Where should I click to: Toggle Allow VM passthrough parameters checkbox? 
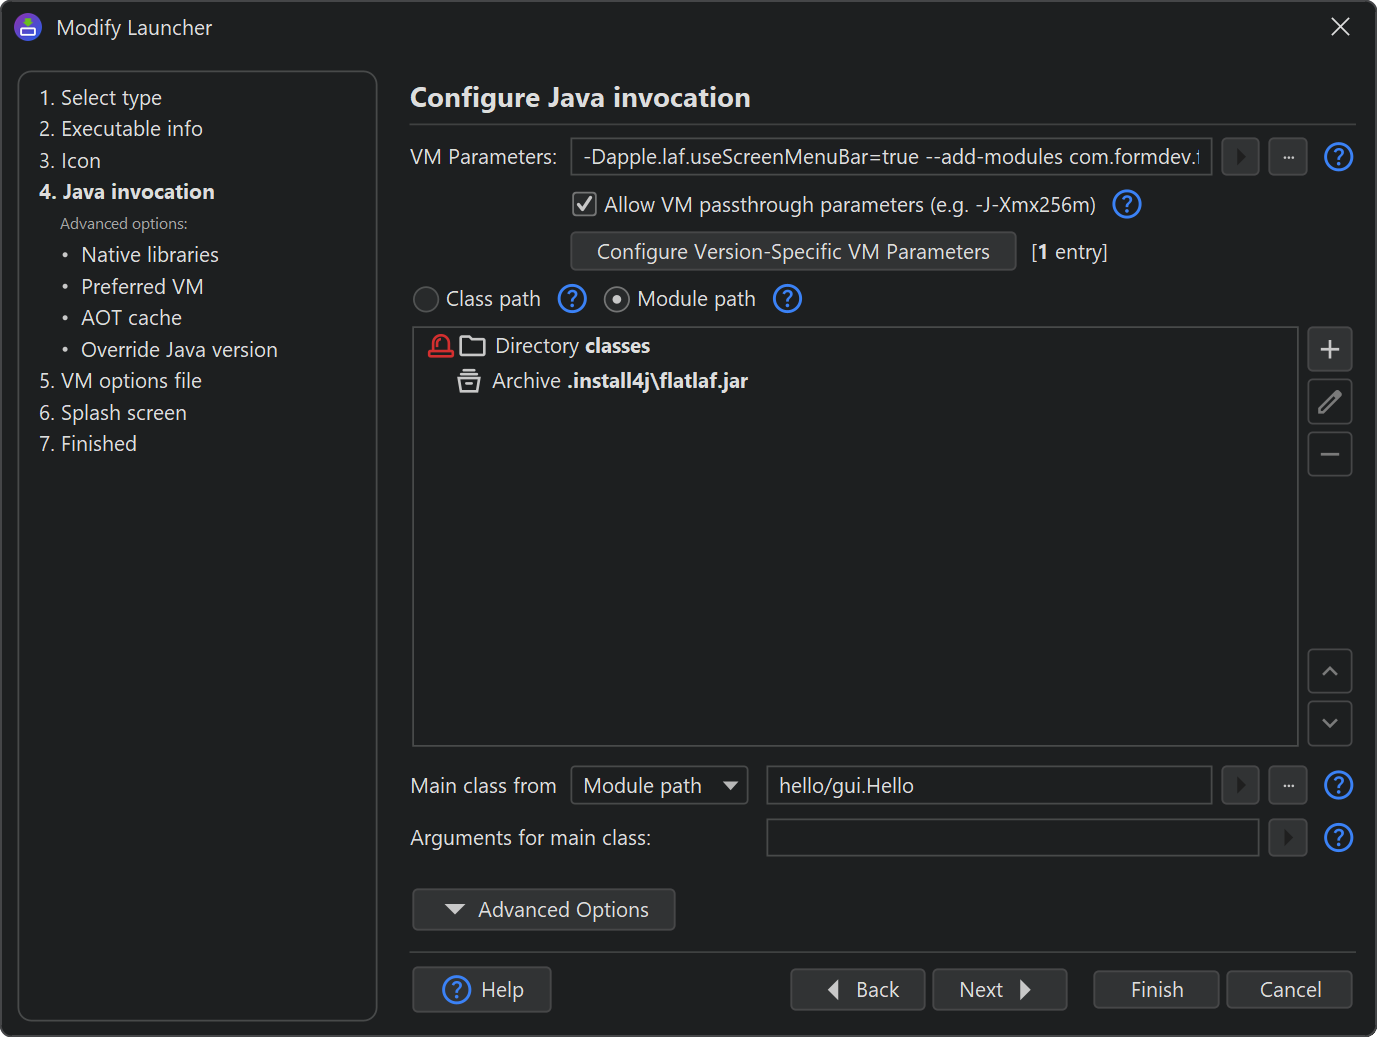coord(584,204)
